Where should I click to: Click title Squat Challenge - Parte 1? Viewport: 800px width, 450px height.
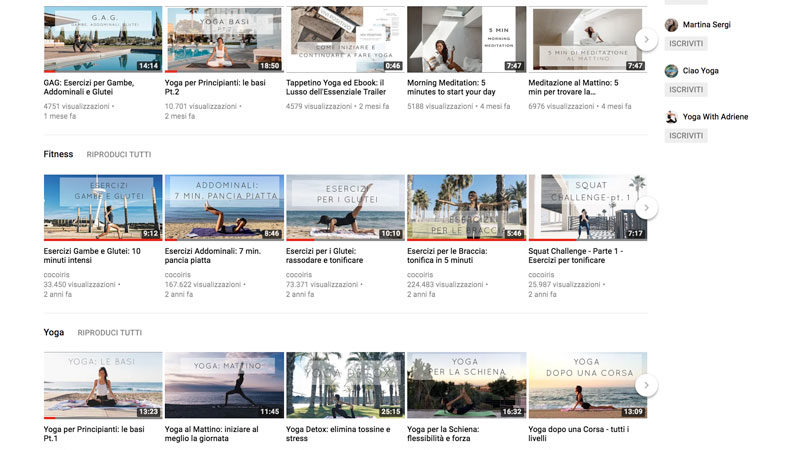(576, 256)
